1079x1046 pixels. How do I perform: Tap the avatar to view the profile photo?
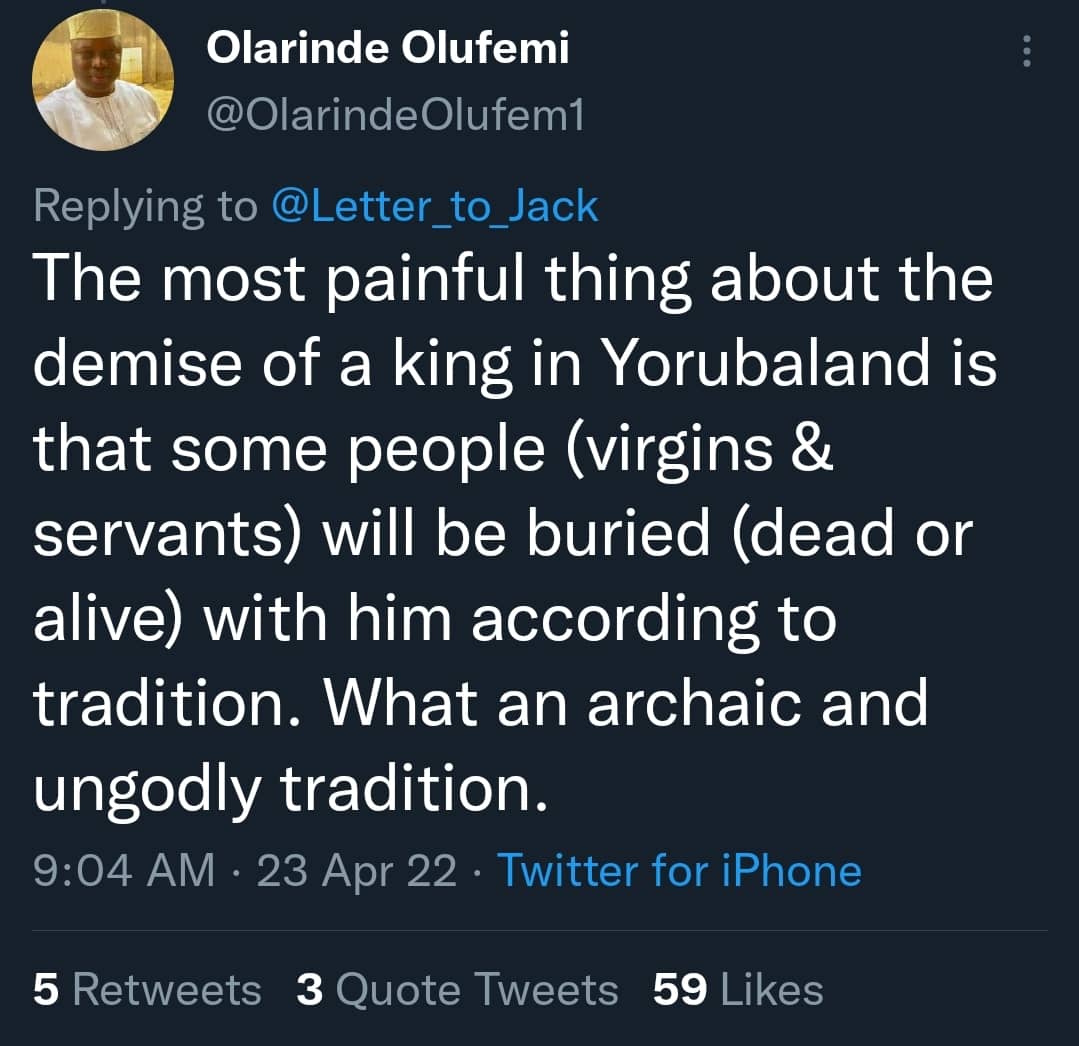coord(103,80)
